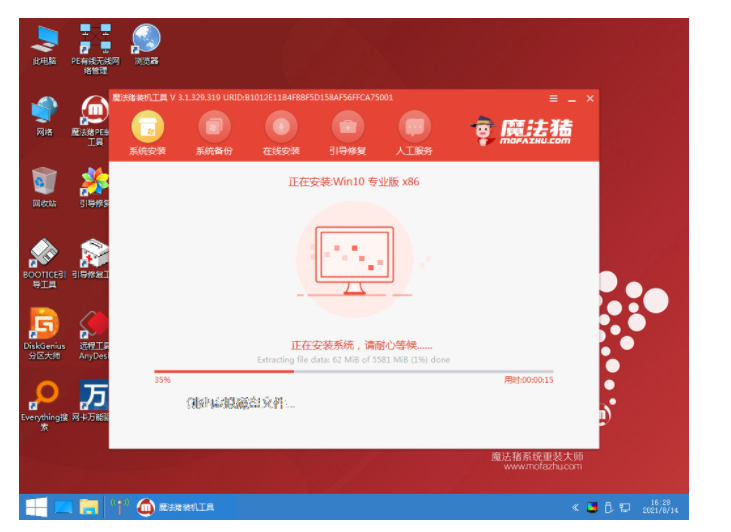
Task: Click the installation progress bar
Action: click(354, 372)
